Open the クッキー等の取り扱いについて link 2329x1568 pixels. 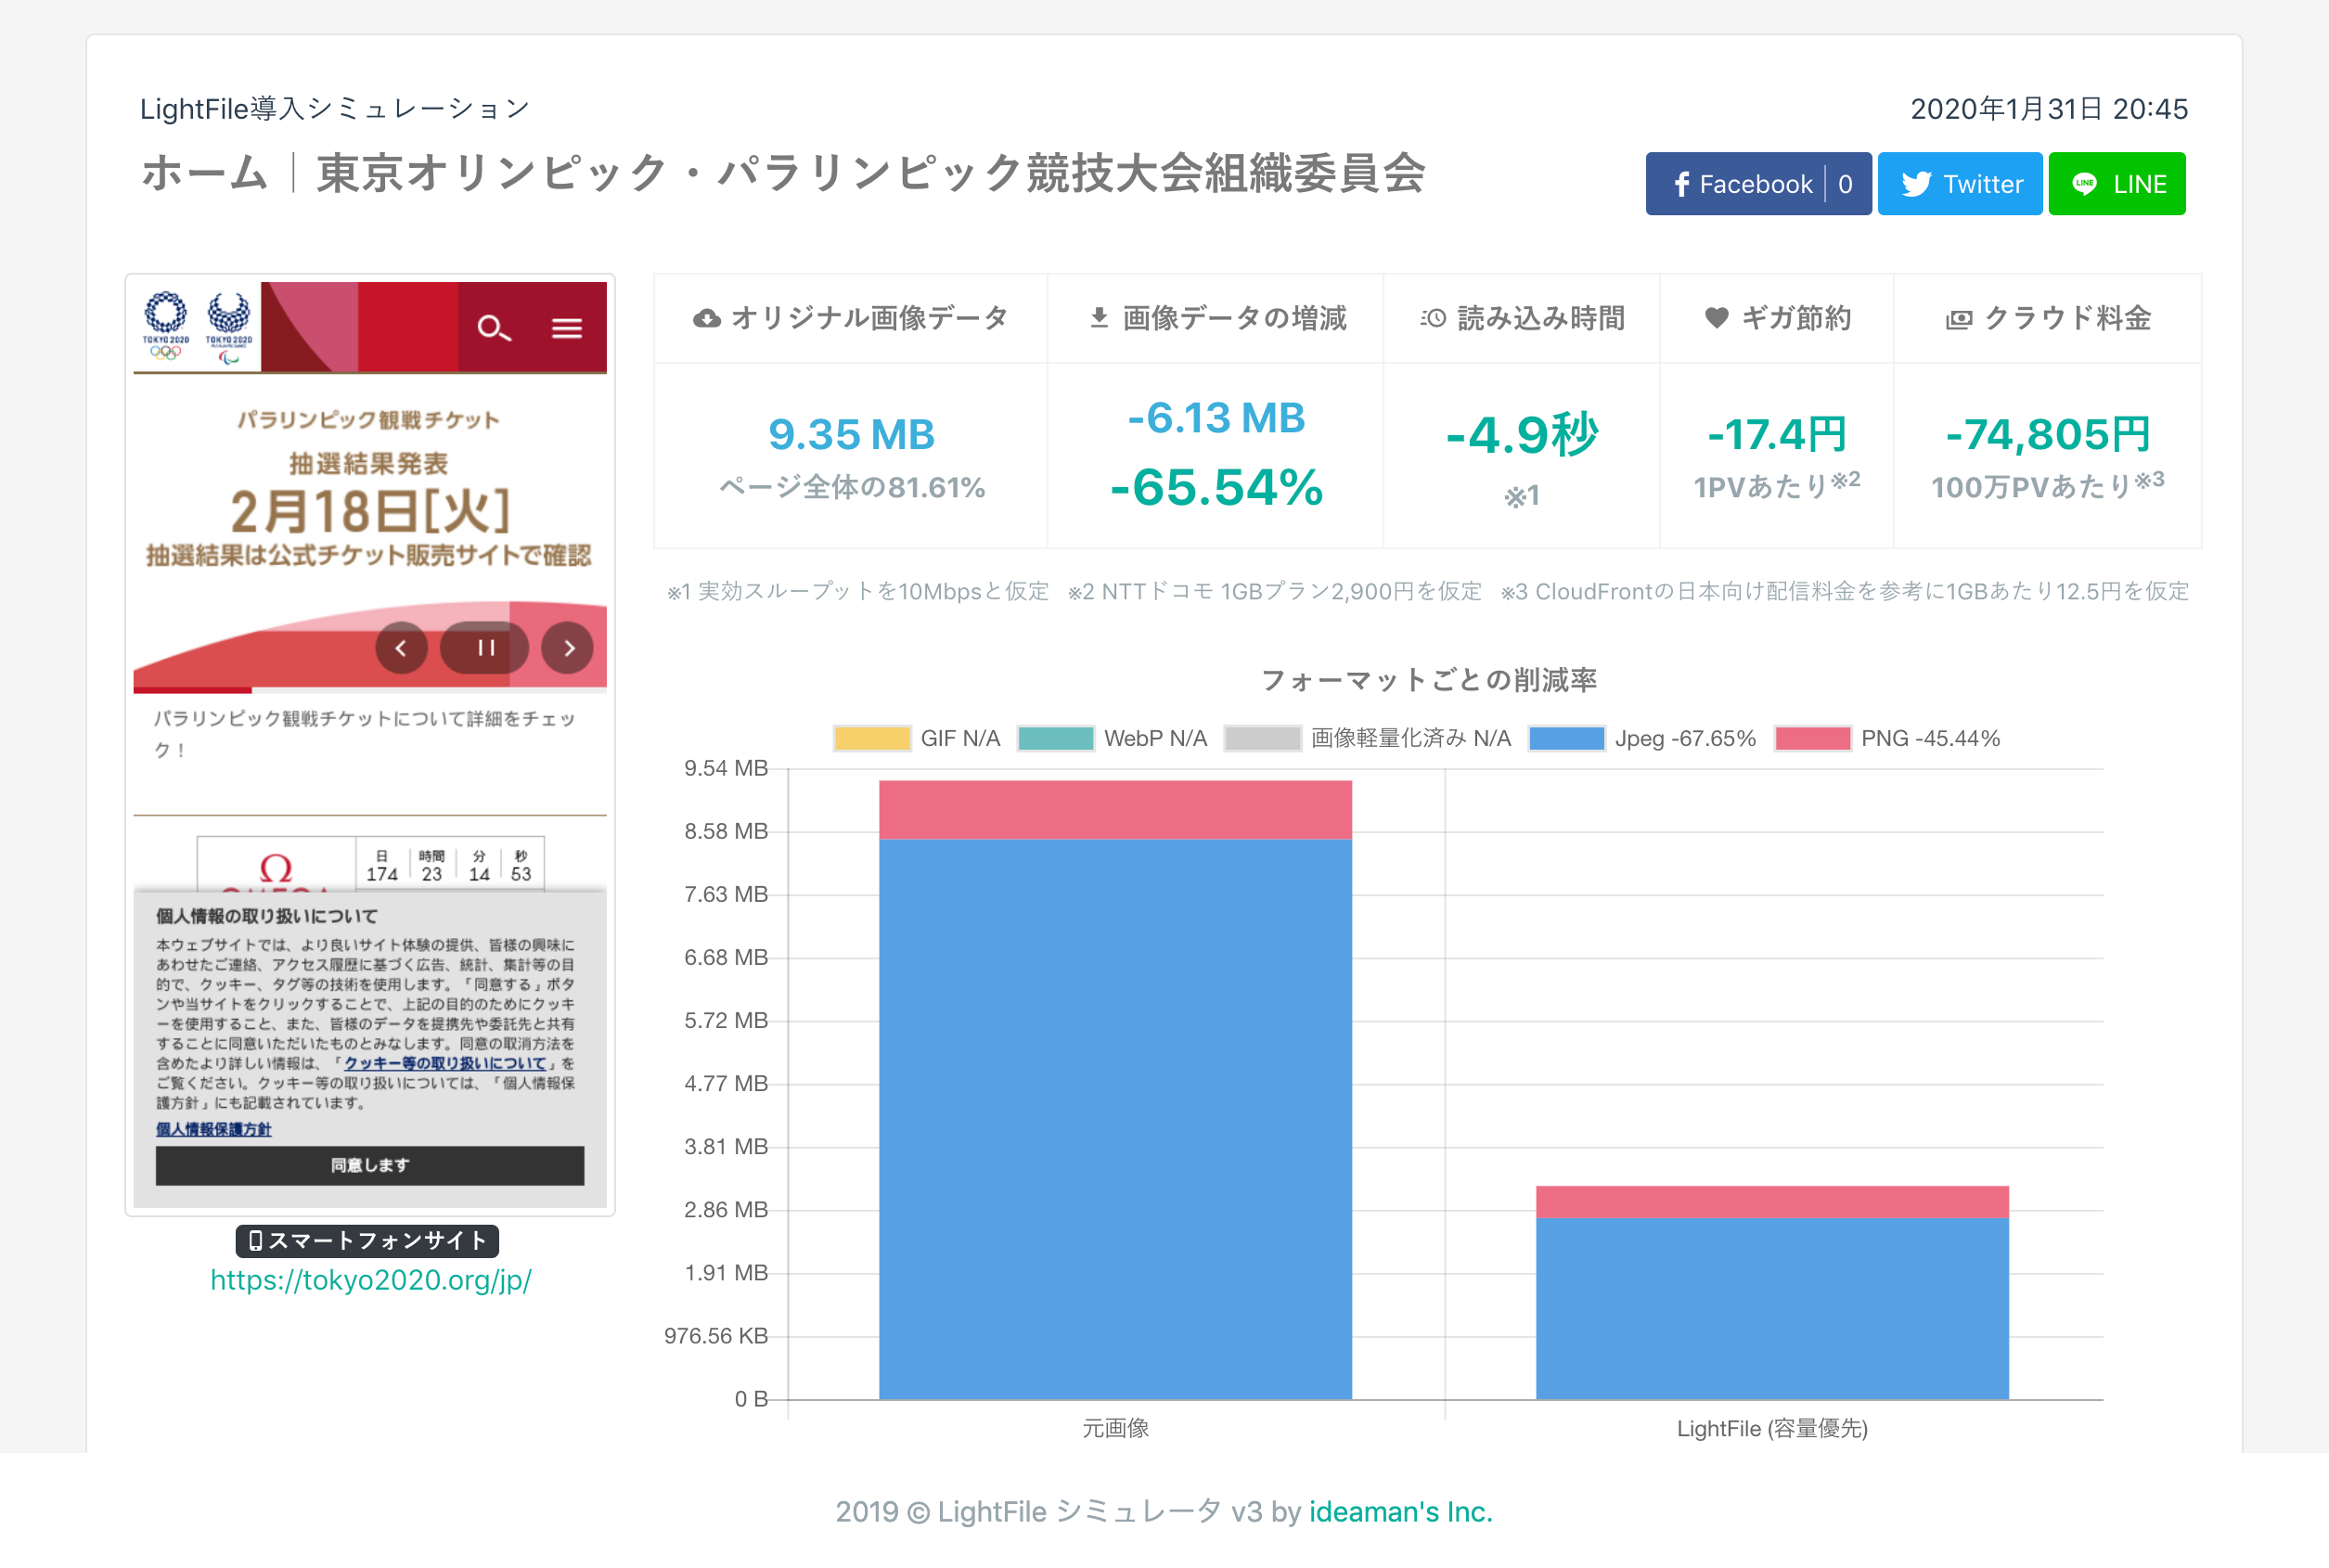coord(445,1063)
